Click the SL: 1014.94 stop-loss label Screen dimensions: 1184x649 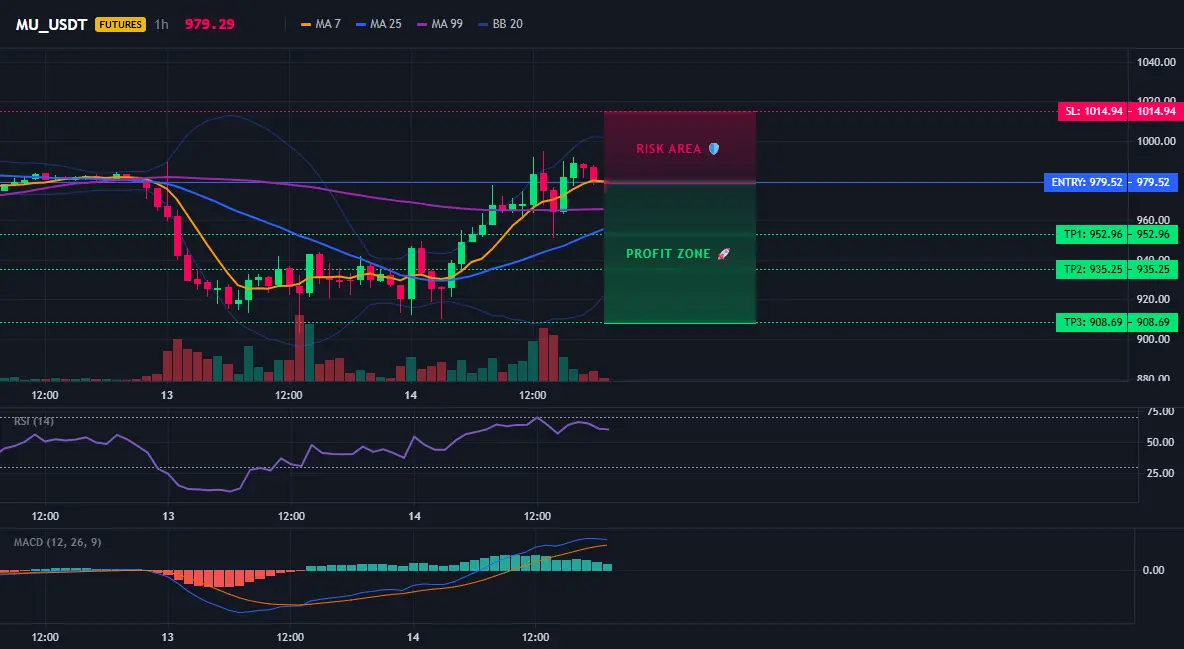pos(1092,112)
